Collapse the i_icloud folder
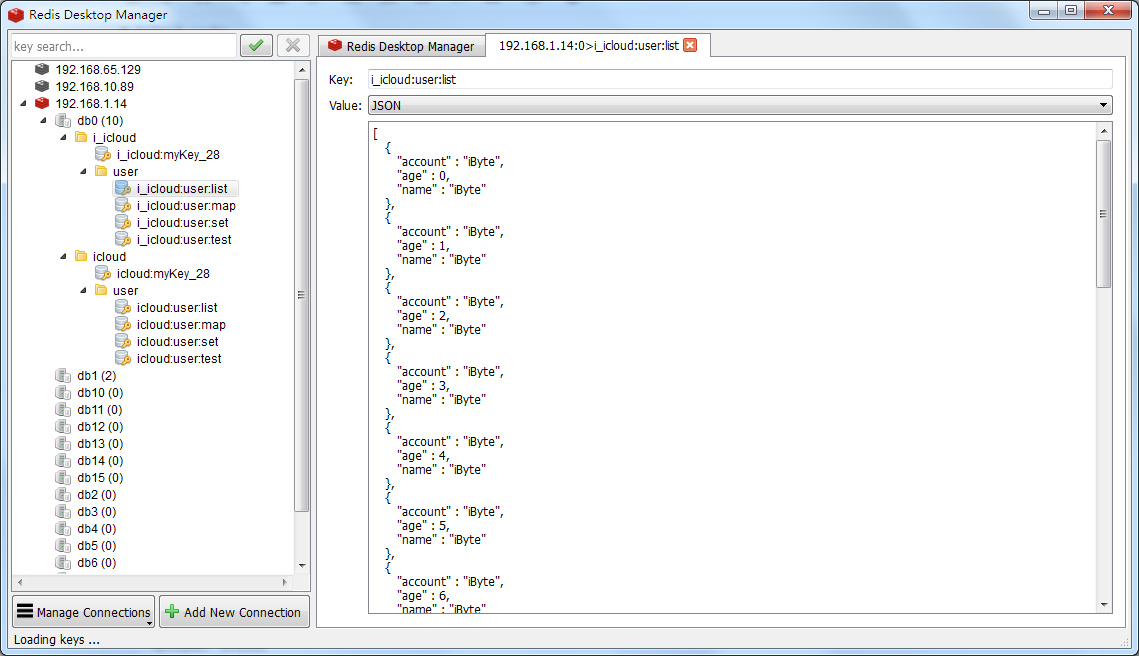 click(64, 137)
